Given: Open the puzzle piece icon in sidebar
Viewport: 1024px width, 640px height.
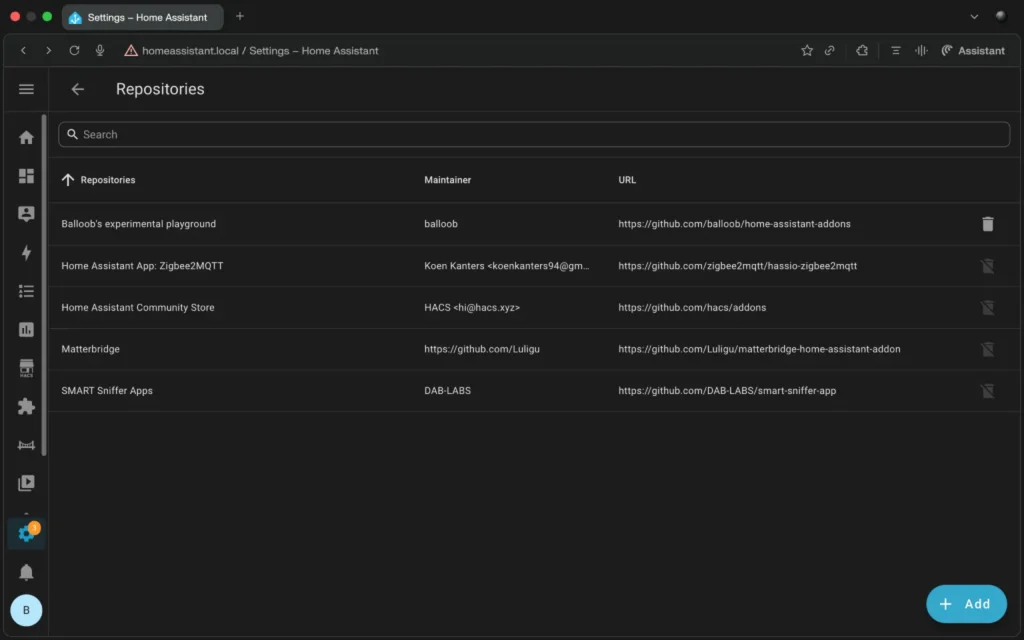Looking at the screenshot, I should (x=26, y=406).
